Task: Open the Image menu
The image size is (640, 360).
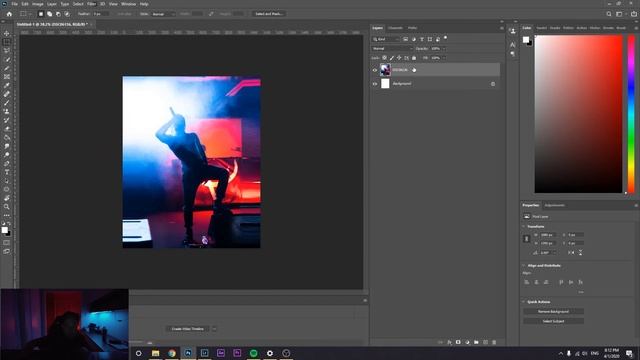Action: click(38, 4)
